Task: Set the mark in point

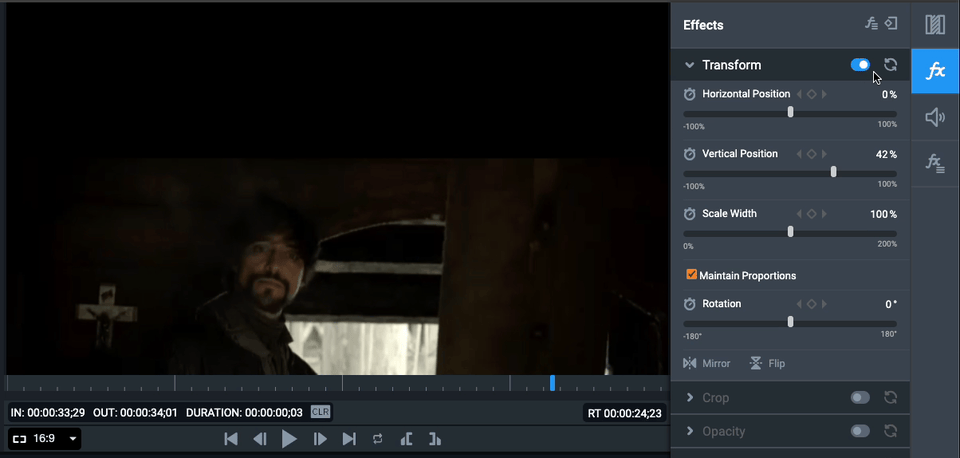Action: [x=406, y=439]
